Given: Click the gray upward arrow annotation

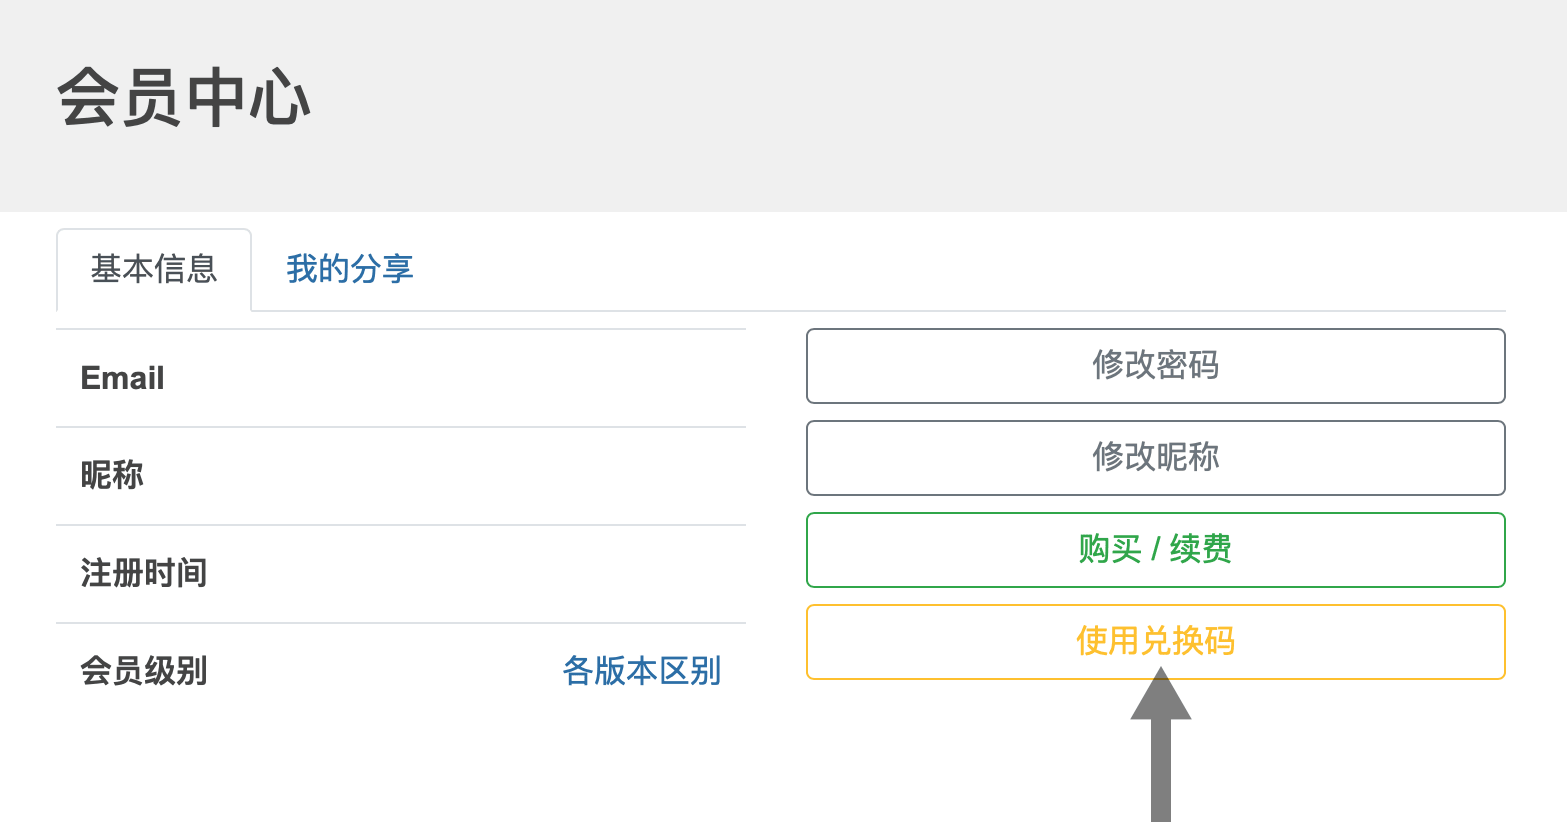Looking at the screenshot, I should tap(1160, 745).
